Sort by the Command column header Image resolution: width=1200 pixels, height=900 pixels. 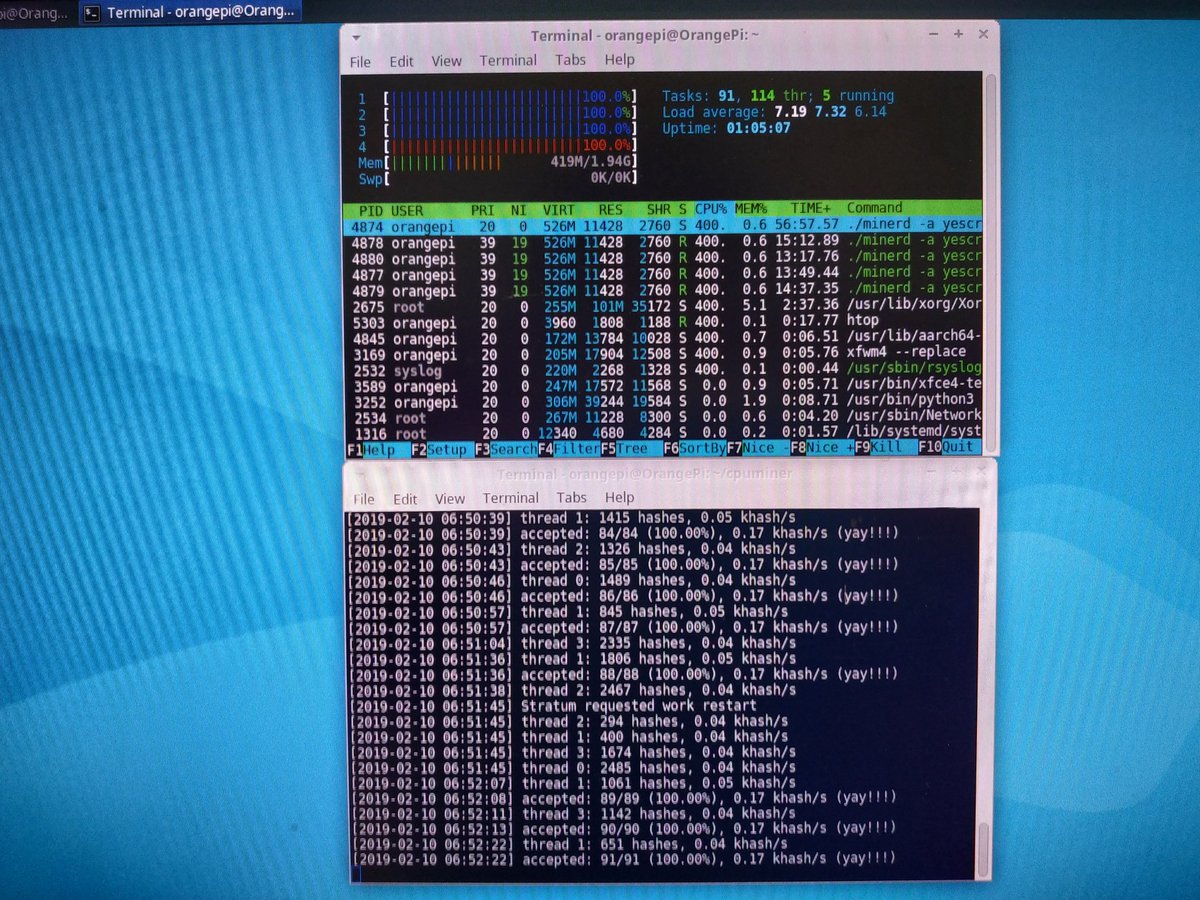coord(875,208)
